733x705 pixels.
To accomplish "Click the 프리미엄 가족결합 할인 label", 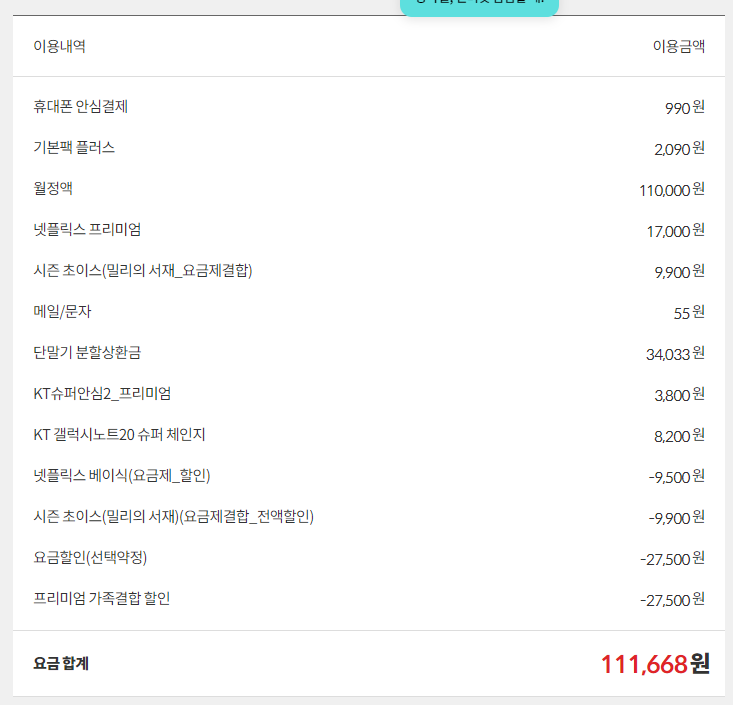I will click(x=101, y=599).
